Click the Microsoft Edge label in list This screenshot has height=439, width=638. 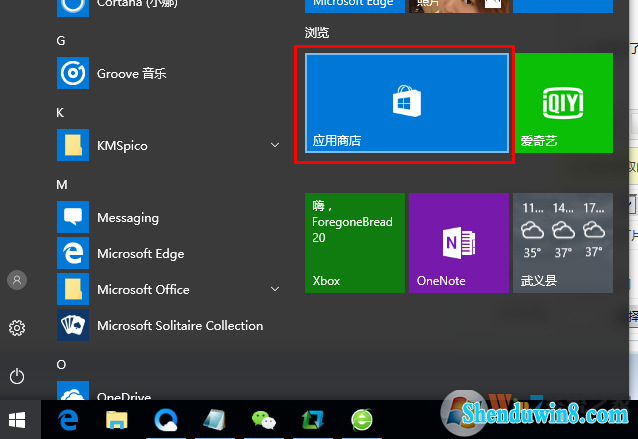point(140,254)
